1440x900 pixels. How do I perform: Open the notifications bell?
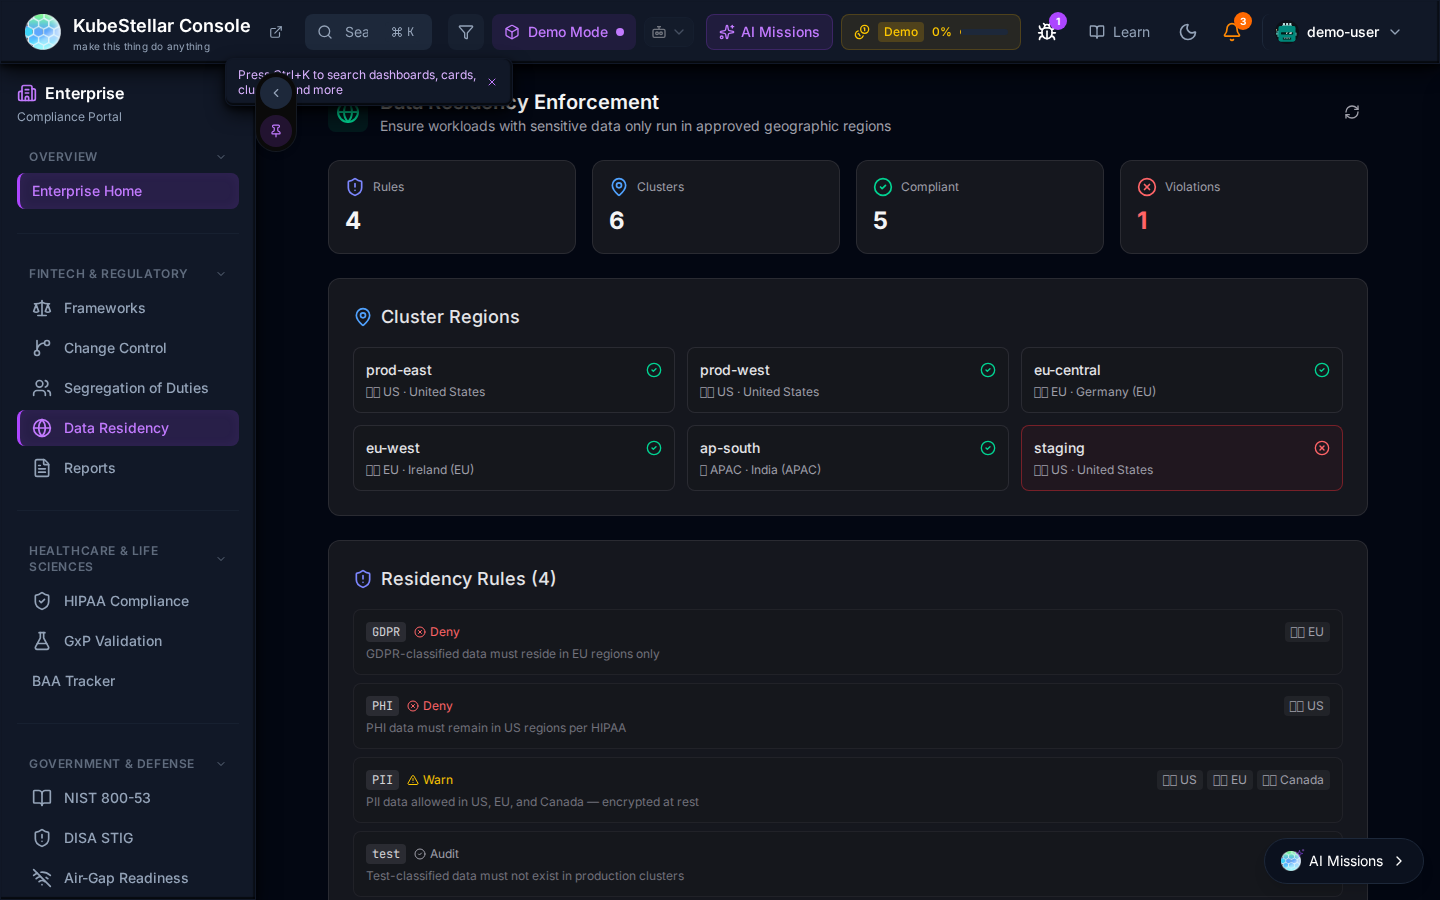pyautogui.click(x=1232, y=32)
